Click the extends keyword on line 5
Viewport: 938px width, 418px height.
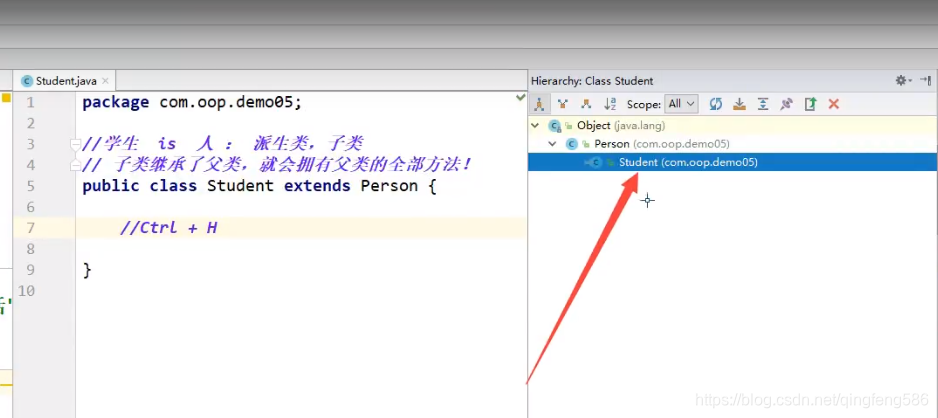(x=317, y=186)
